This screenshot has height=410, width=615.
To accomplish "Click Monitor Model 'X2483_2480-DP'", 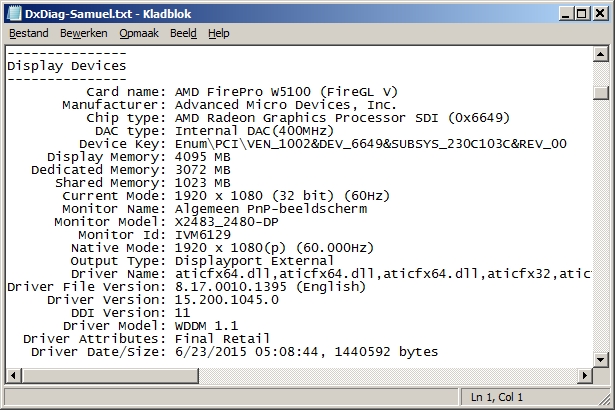I will [x=226, y=222].
